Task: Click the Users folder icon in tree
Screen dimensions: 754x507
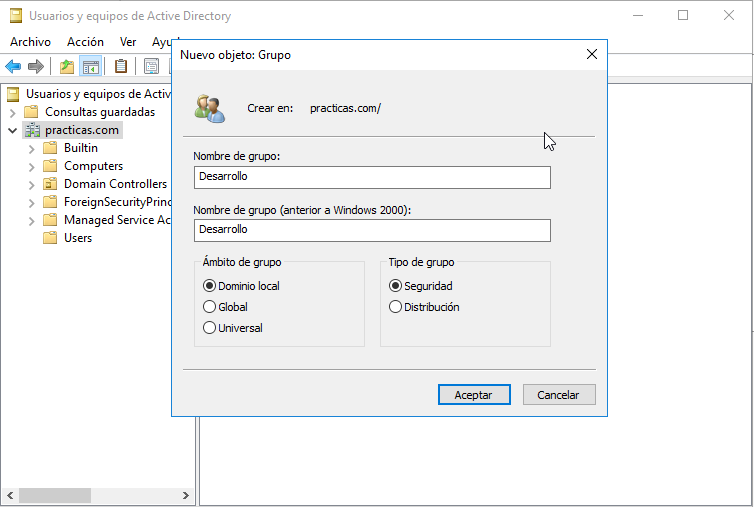Action: pyautogui.click(x=50, y=238)
